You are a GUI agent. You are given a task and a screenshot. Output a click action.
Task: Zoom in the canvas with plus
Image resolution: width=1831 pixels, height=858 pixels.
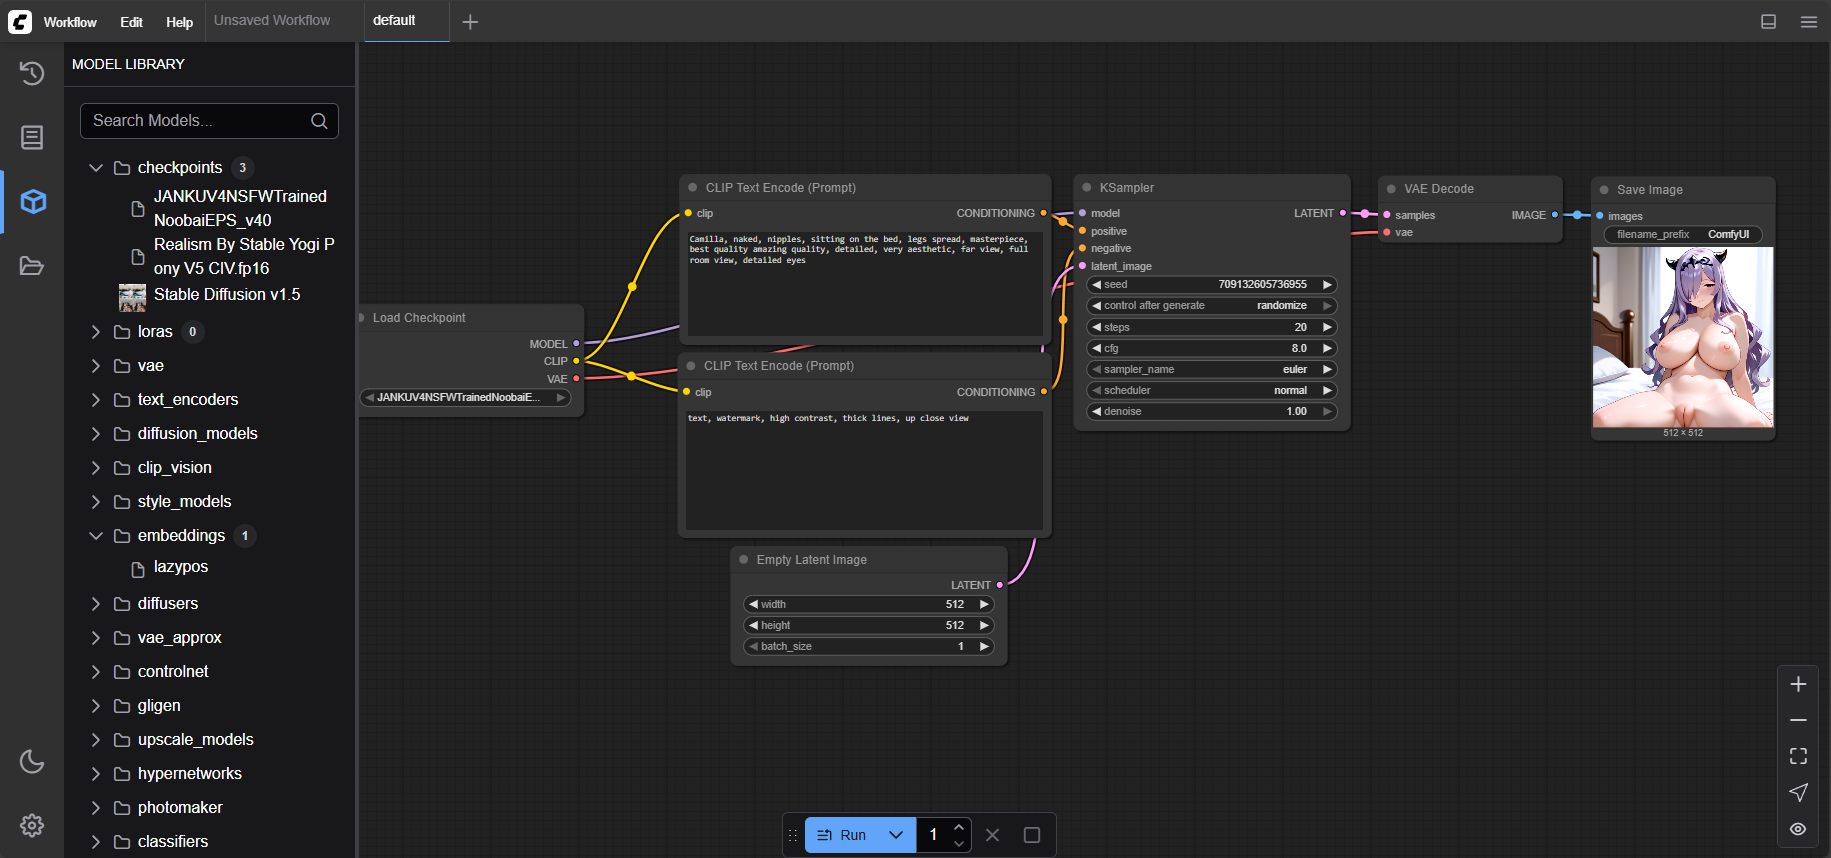tap(1798, 684)
